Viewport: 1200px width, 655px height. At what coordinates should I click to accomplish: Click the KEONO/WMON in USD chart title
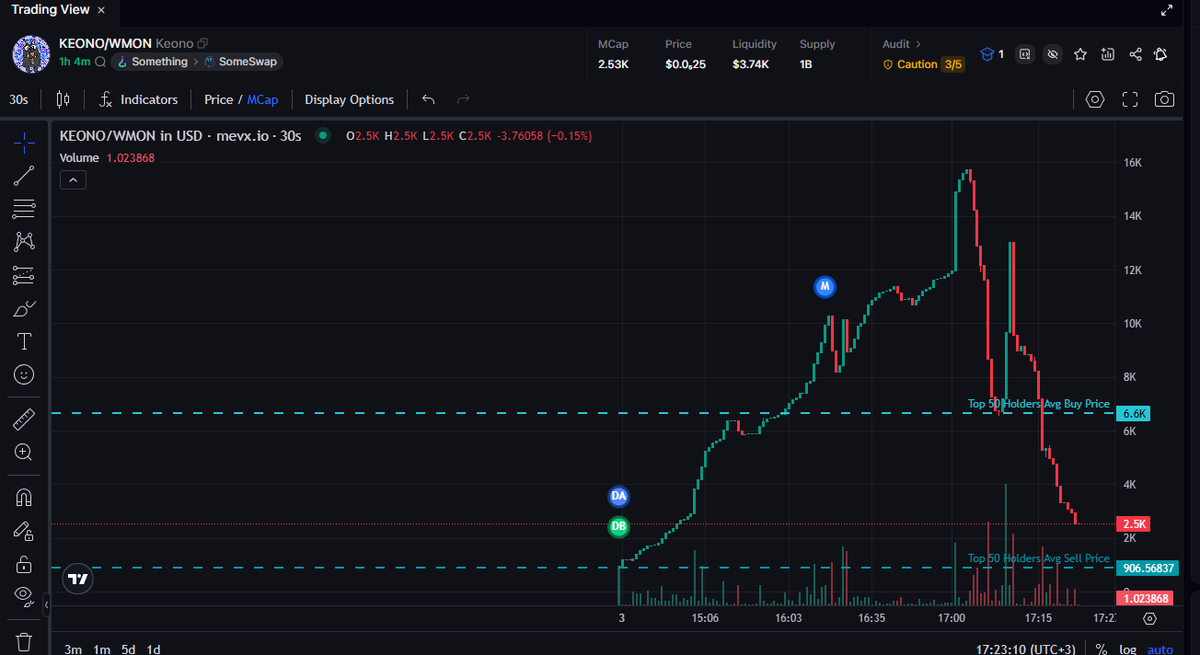[180, 136]
